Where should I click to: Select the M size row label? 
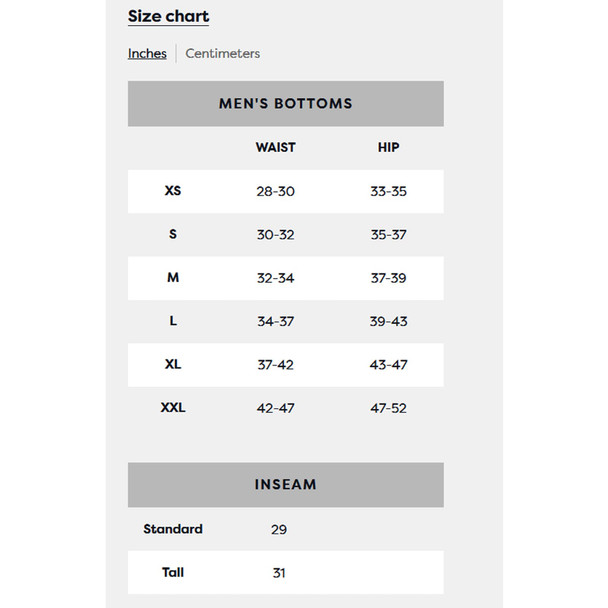coord(173,278)
